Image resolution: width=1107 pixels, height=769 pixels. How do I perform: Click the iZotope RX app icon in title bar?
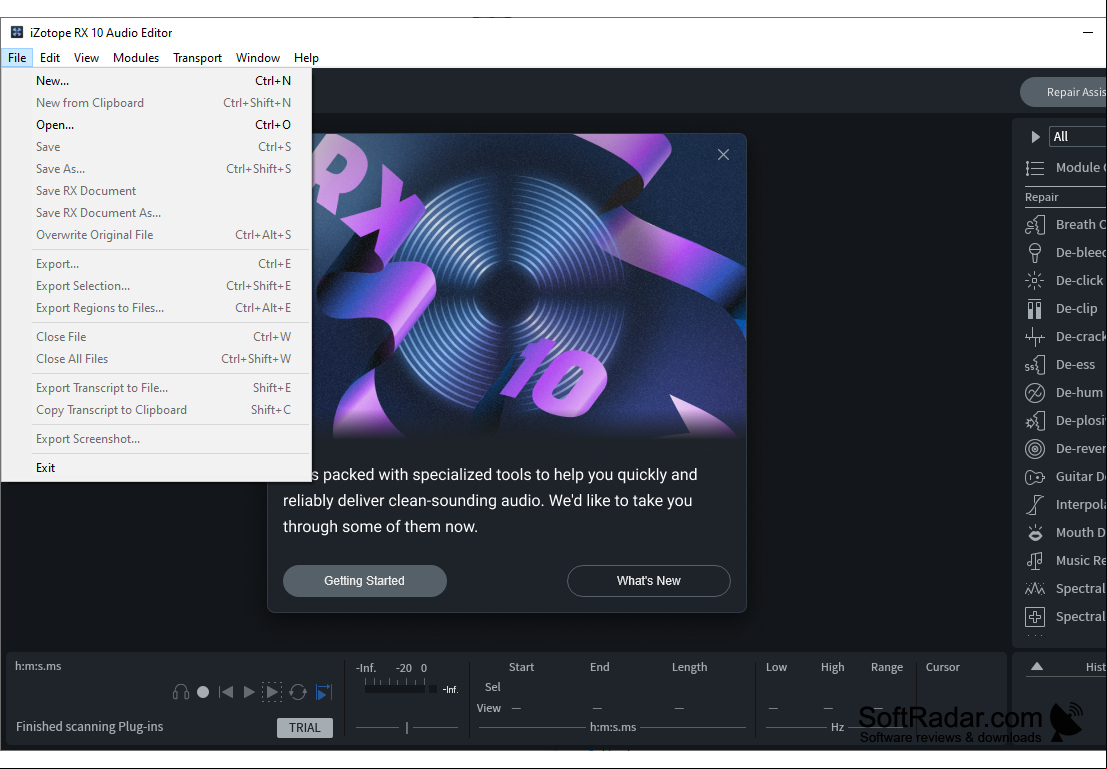tap(17, 32)
